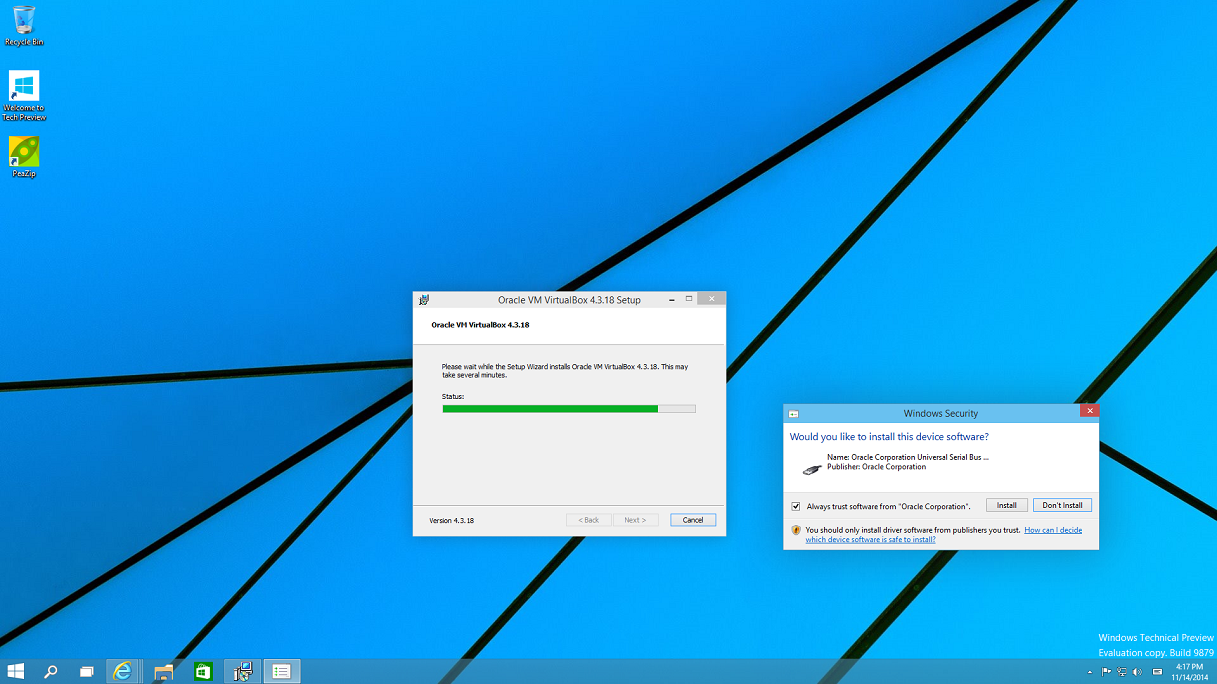
Task: Click the Windows Security taskbar item
Action: 282,672
